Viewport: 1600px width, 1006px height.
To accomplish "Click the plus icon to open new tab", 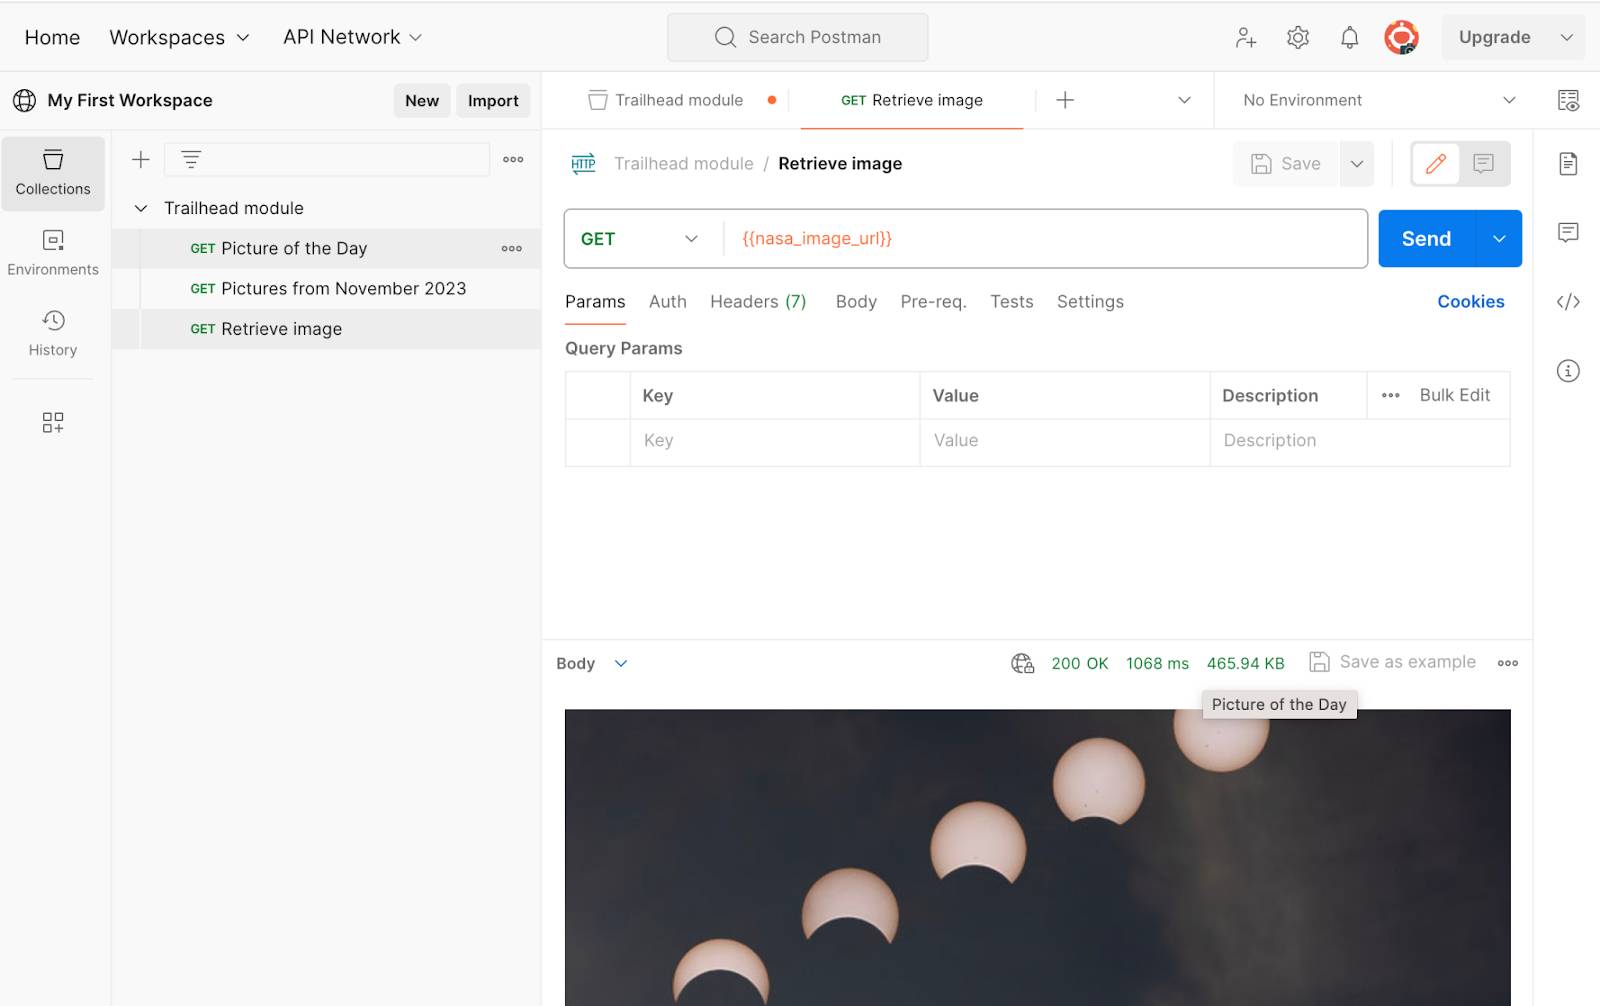I will tap(1065, 100).
